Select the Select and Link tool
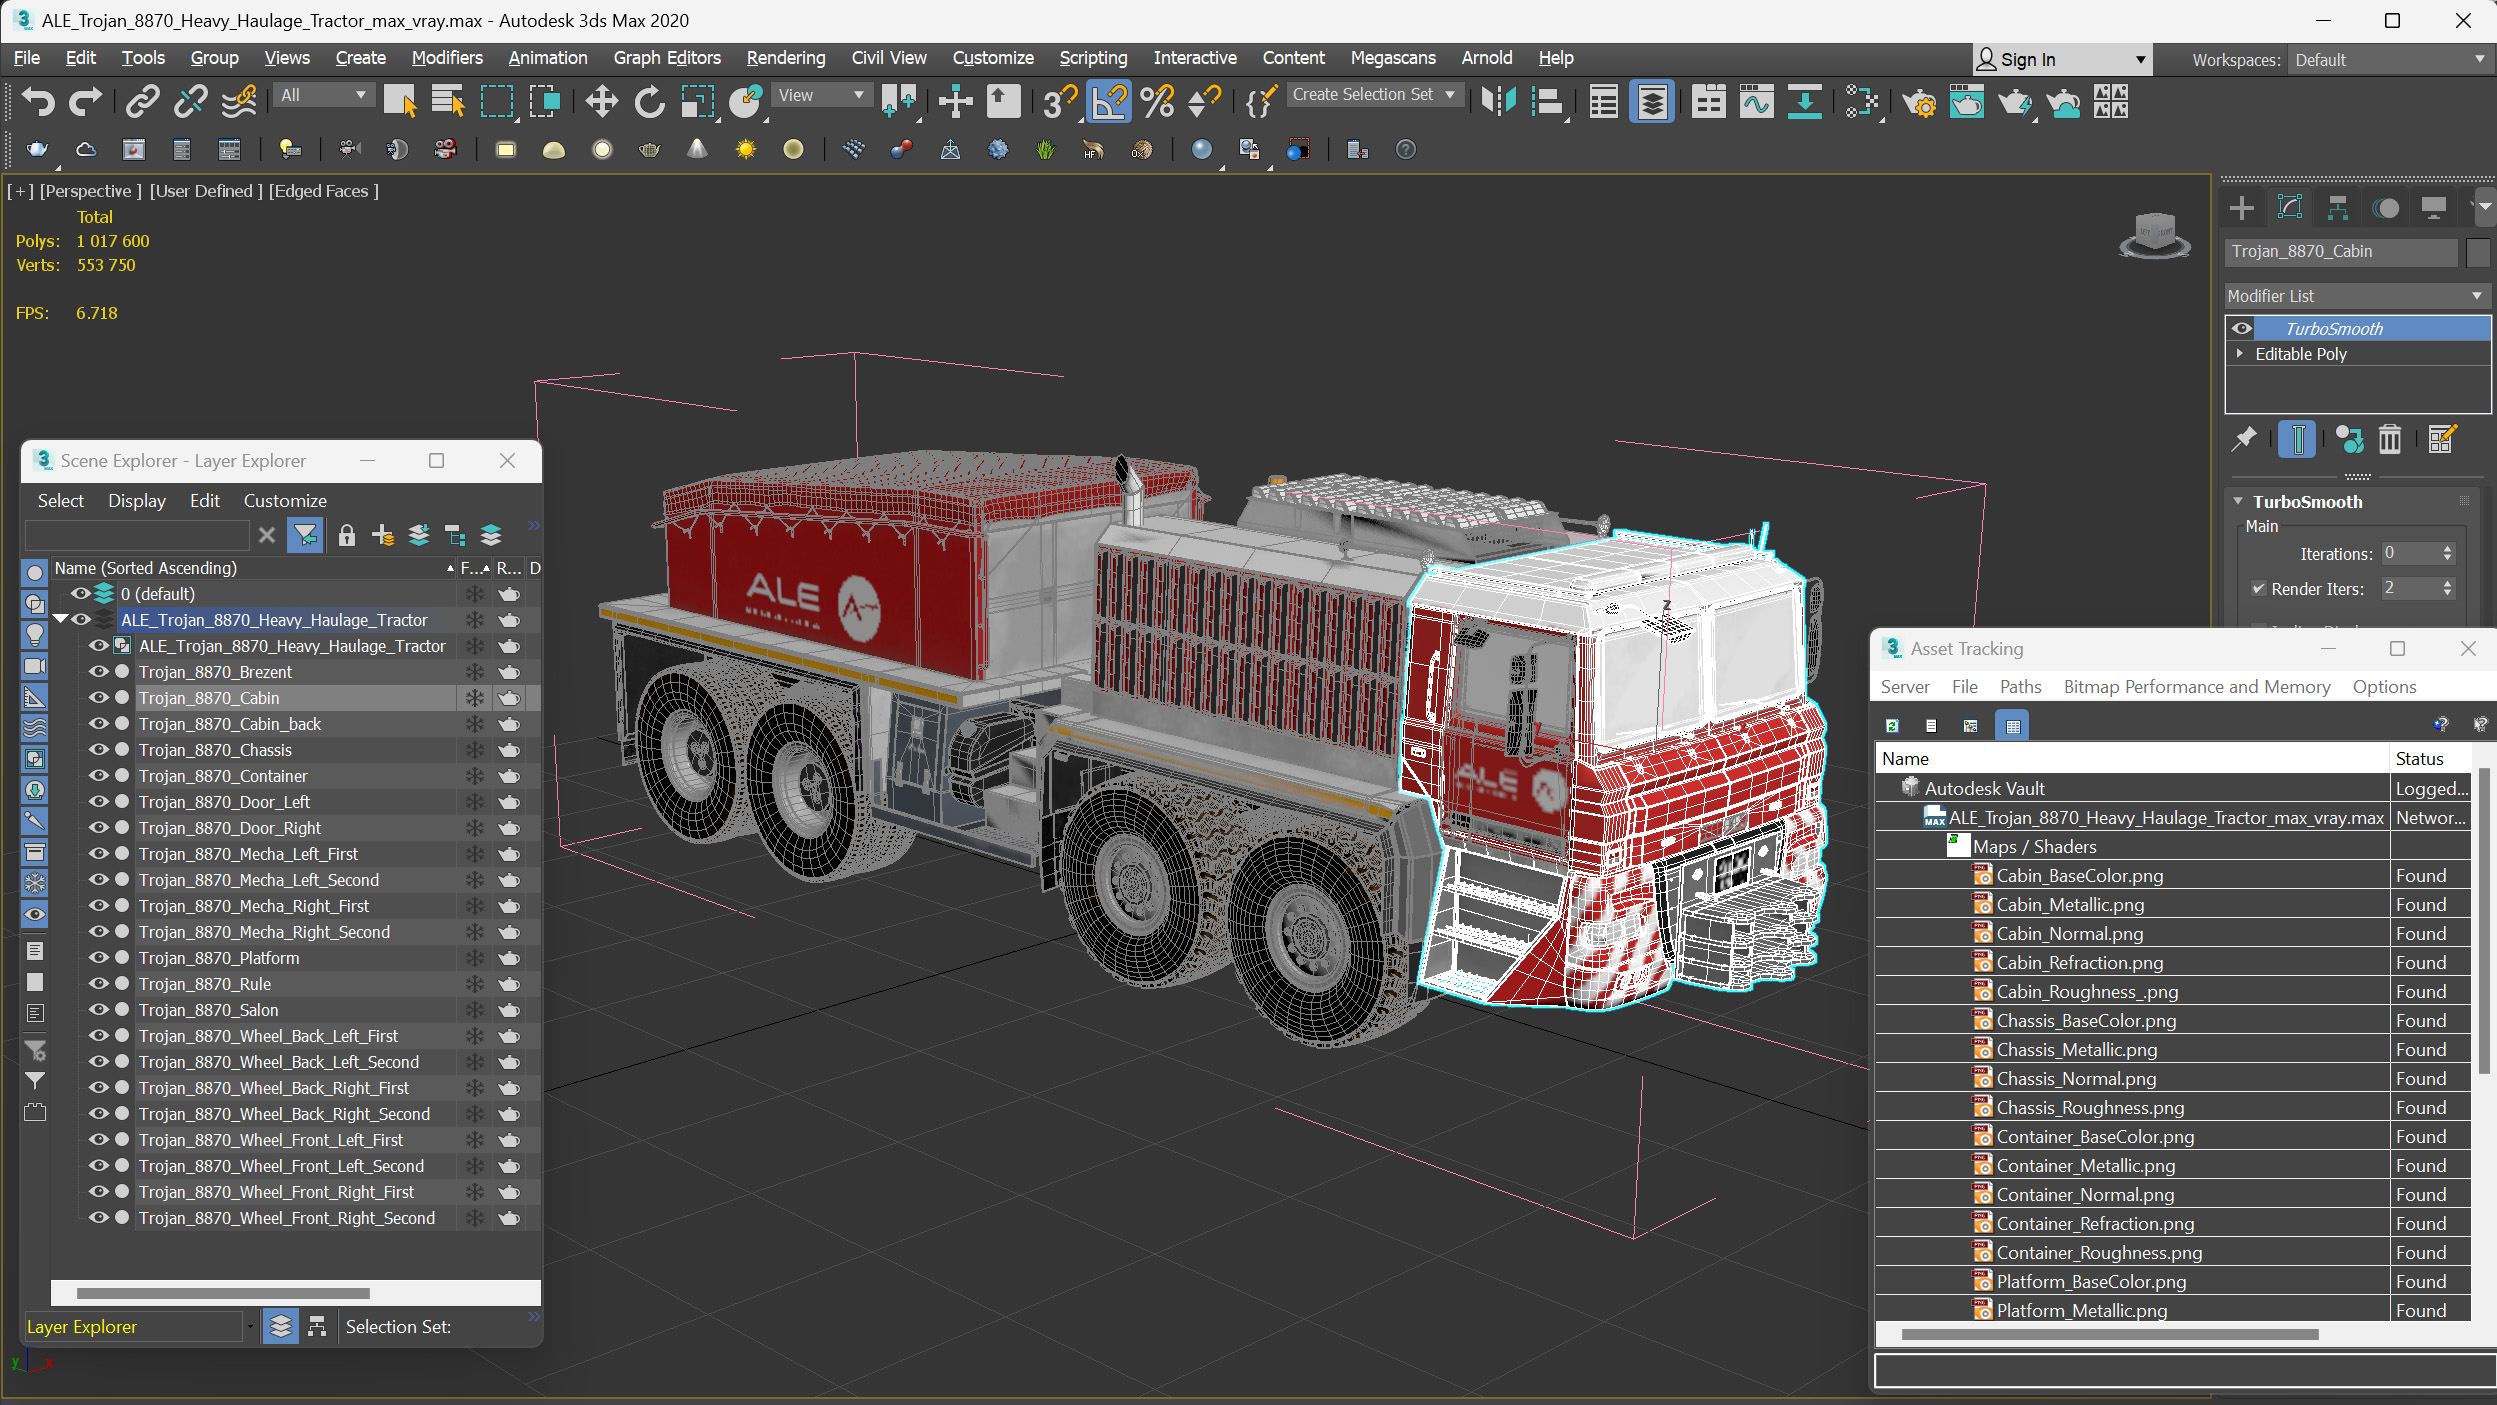 [x=142, y=101]
